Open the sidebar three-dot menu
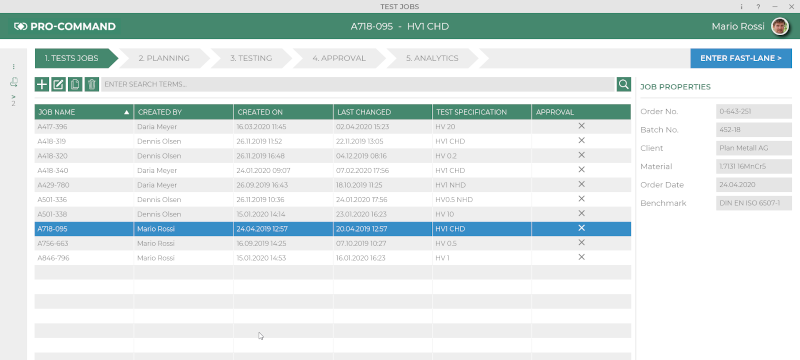800x360 pixels. click(x=14, y=66)
